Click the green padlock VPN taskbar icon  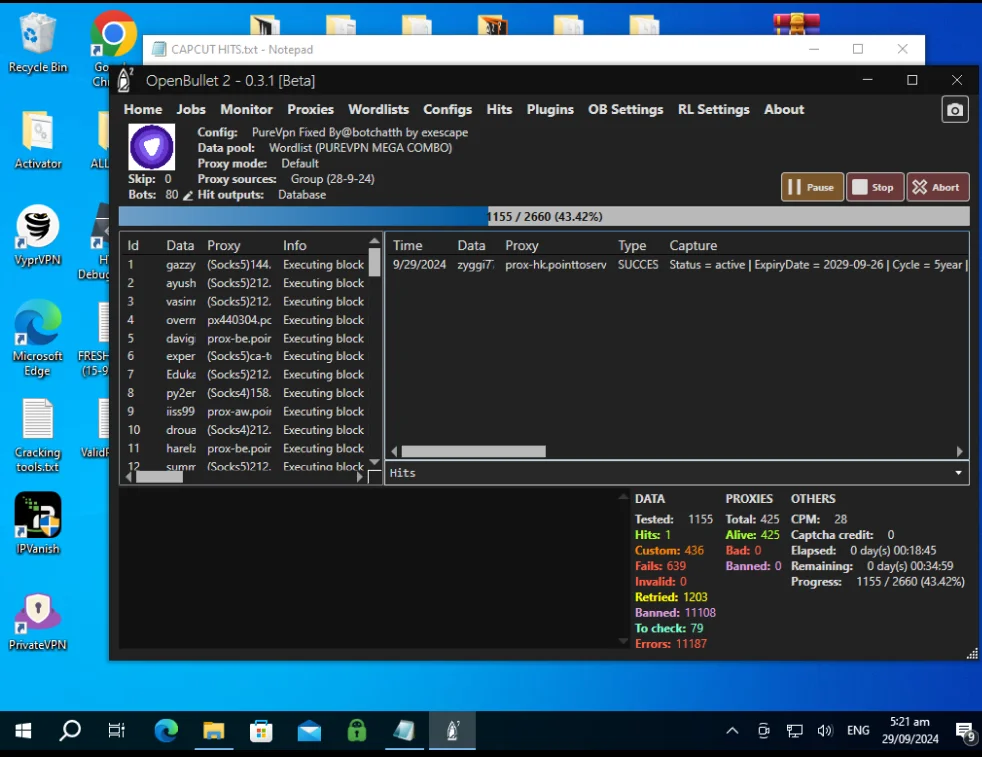tap(356, 731)
